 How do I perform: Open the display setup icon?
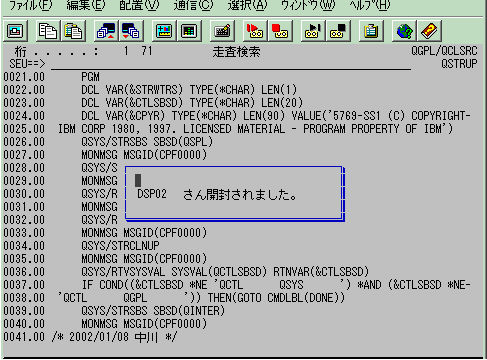(x=164, y=31)
